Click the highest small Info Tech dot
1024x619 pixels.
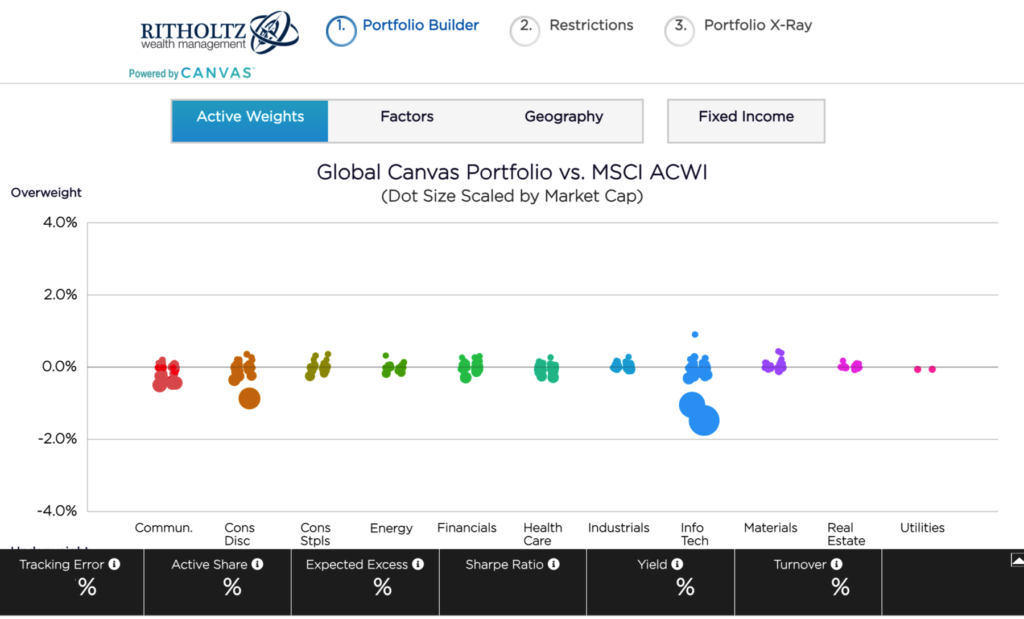pyautogui.click(x=695, y=335)
